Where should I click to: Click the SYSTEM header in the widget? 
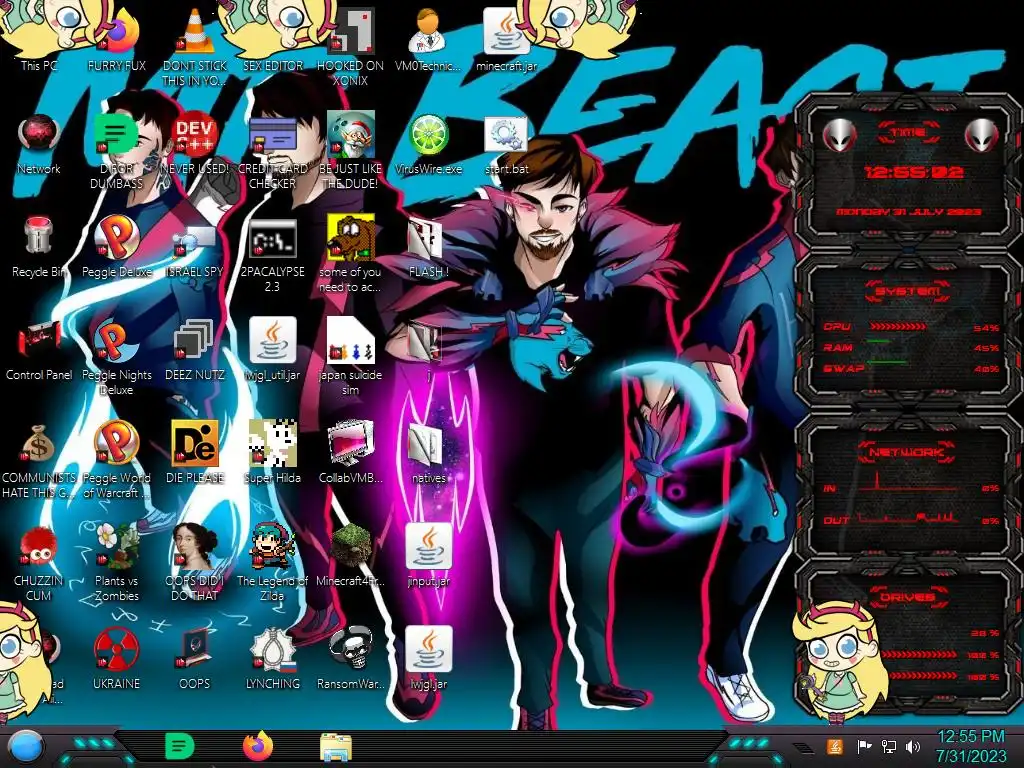(x=908, y=291)
